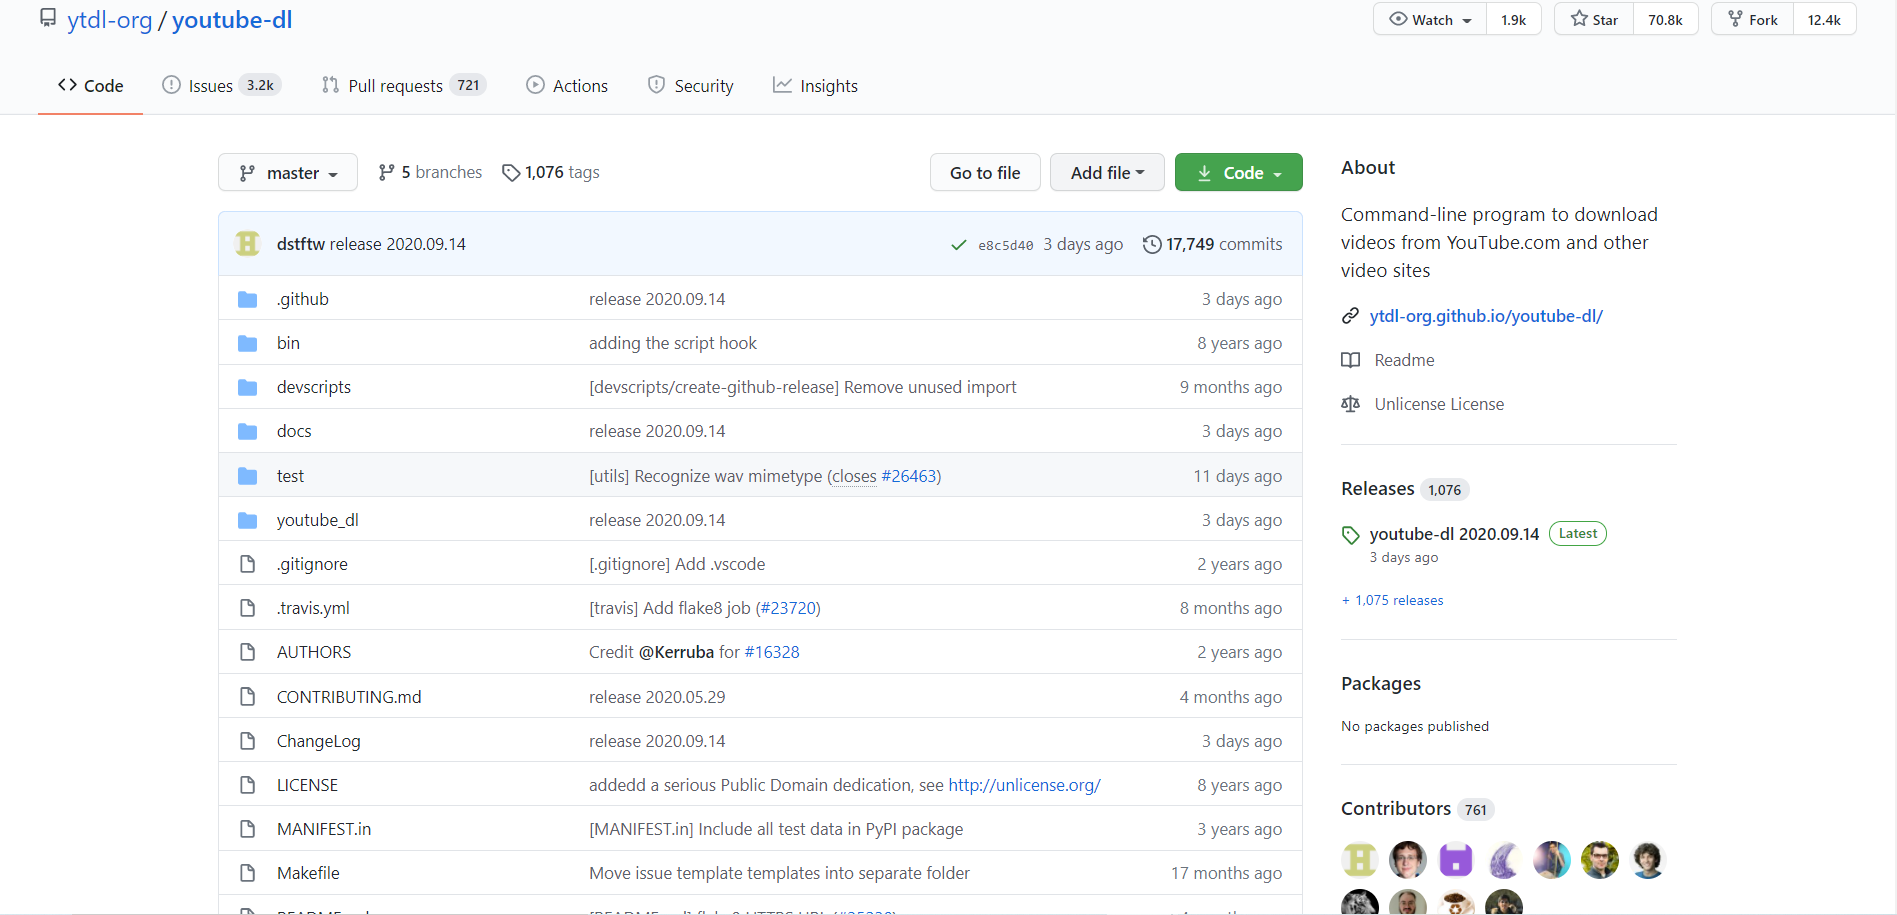Open the Pull requests tab
This screenshot has height=915, width=1897.
[x=403, y=86]
